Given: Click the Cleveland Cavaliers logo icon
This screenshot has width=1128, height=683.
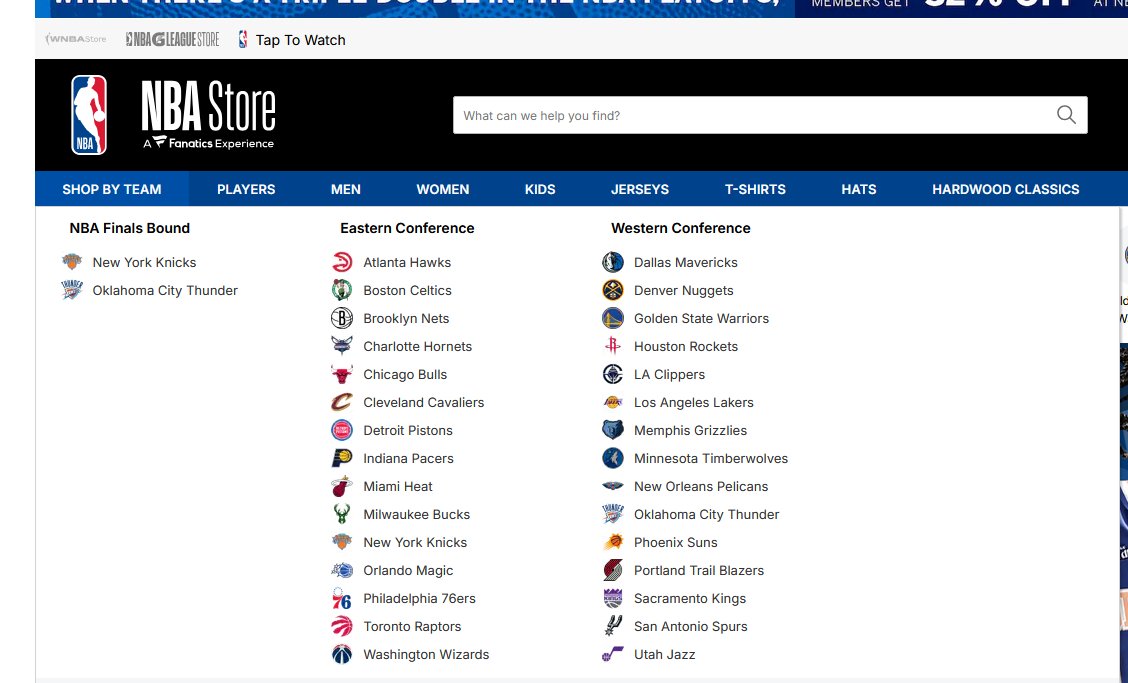Looking at the screenshot, I should click(x=342, y=402).
